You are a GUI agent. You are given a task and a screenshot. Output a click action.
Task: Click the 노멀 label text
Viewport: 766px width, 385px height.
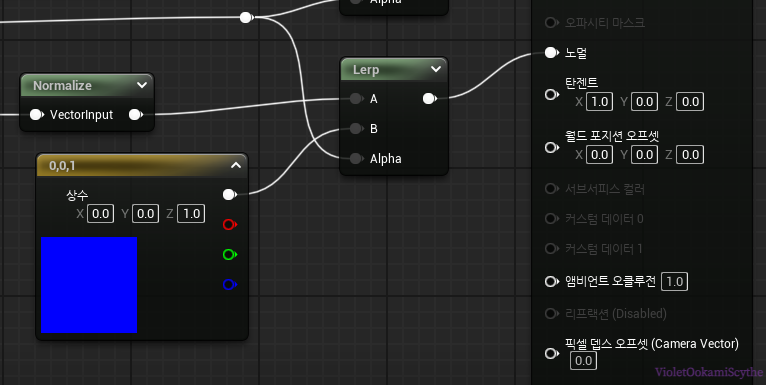tap(575, 53)
